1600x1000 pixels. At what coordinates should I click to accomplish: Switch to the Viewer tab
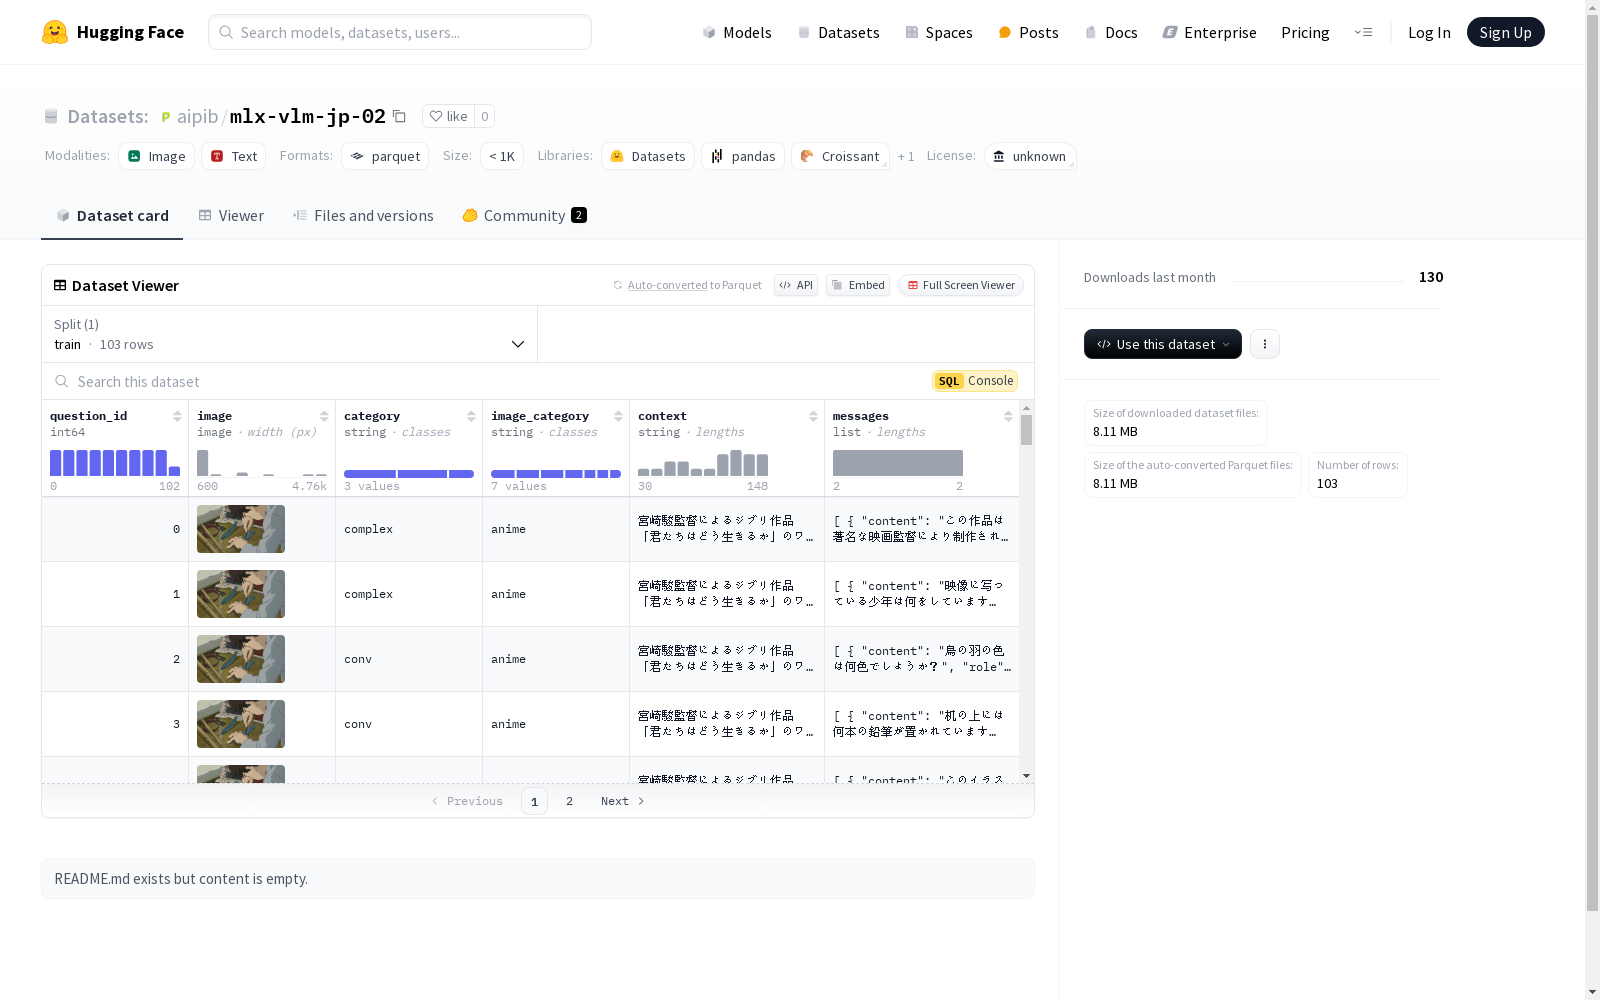pos(231,216)
